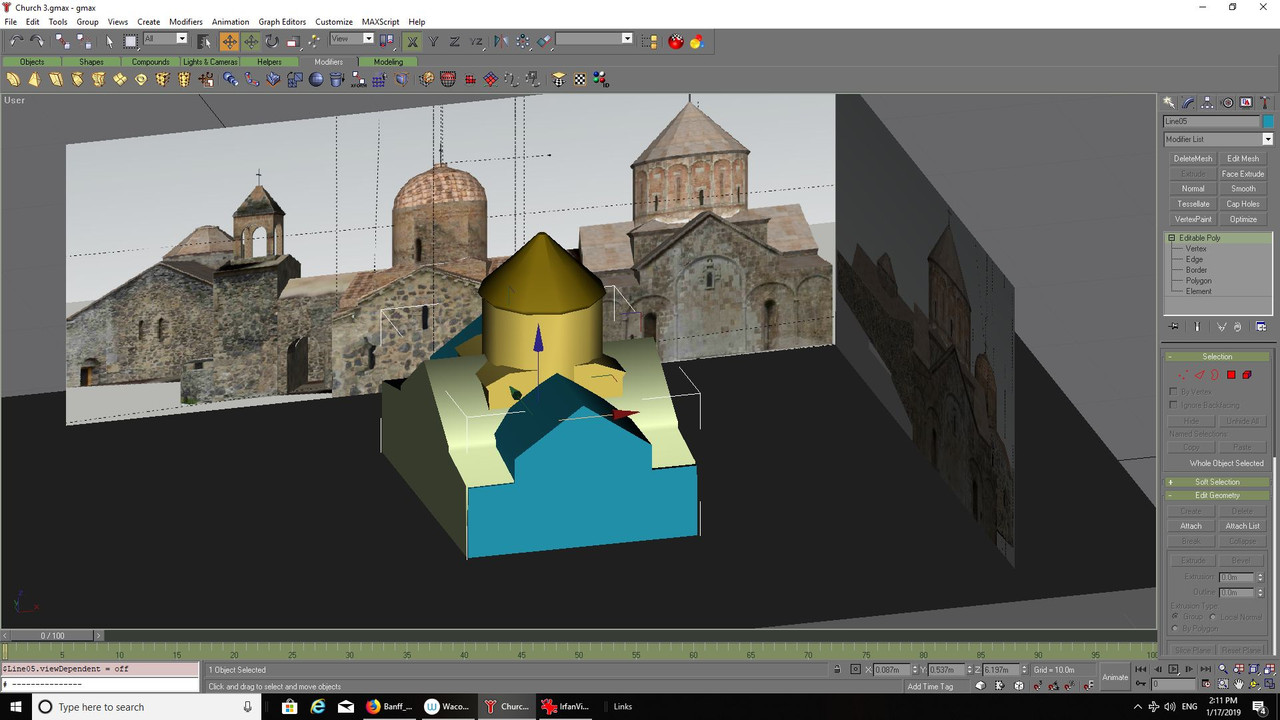Collapse the Selection rollout
The height and width of the screenshot is (720, 1280).
pos(1217,357)
